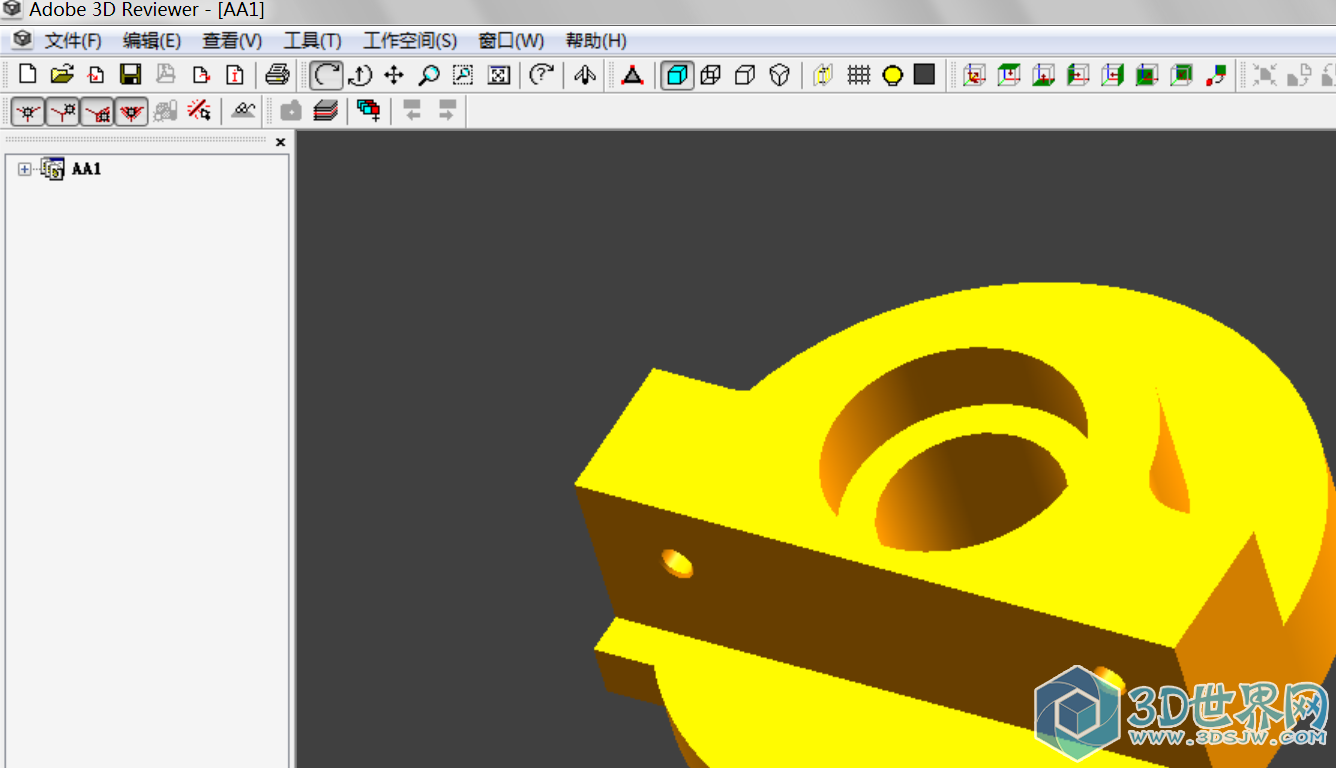Expand the AA1 tree node
Screen dimensions: 1336x768
[25, 170]
